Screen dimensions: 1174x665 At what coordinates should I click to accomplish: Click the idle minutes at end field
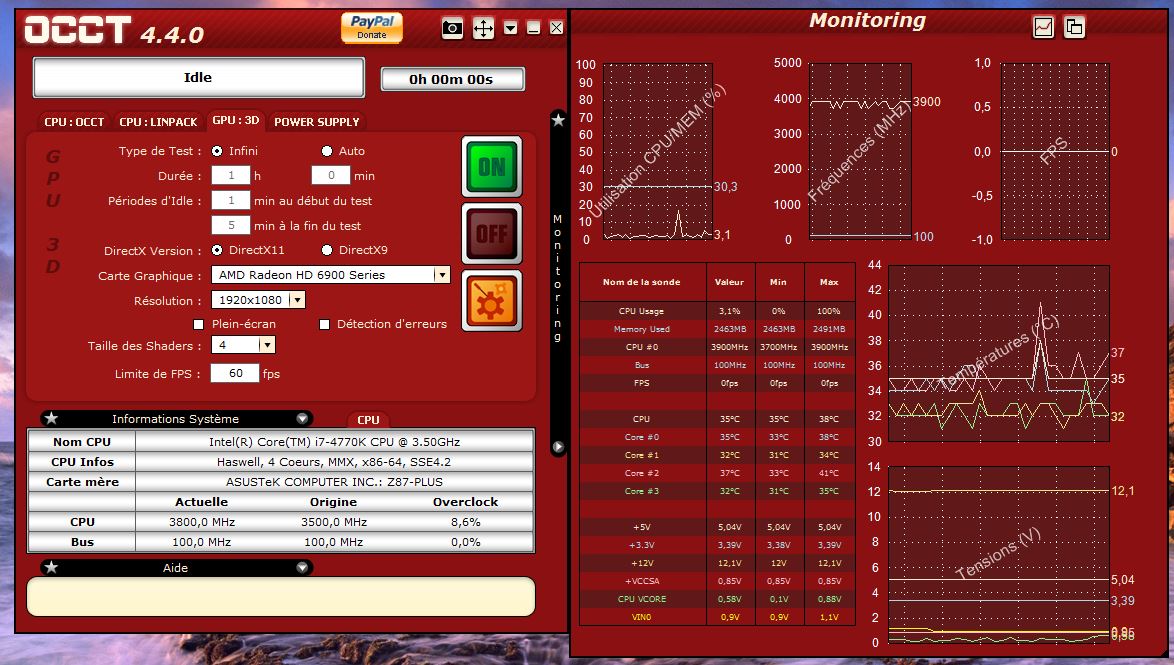coord(231,225)
